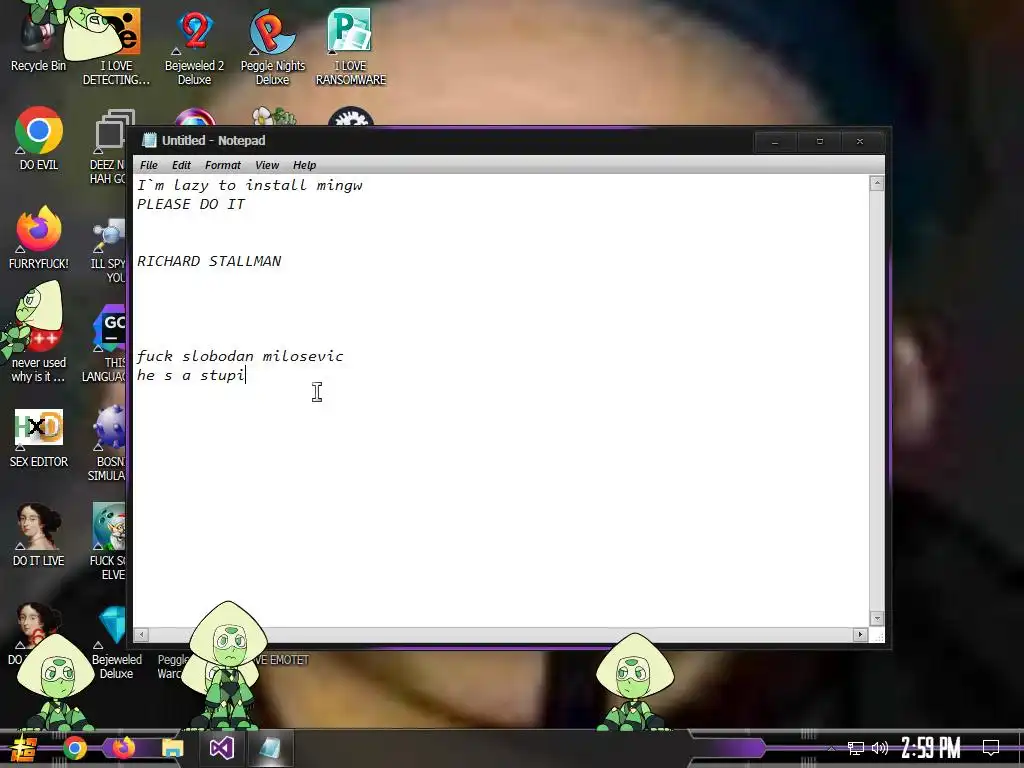The height and width of the screenshot is (768, 1024).
Task: Open the Format menu in Notepad
Action: (x=223, y=165)
